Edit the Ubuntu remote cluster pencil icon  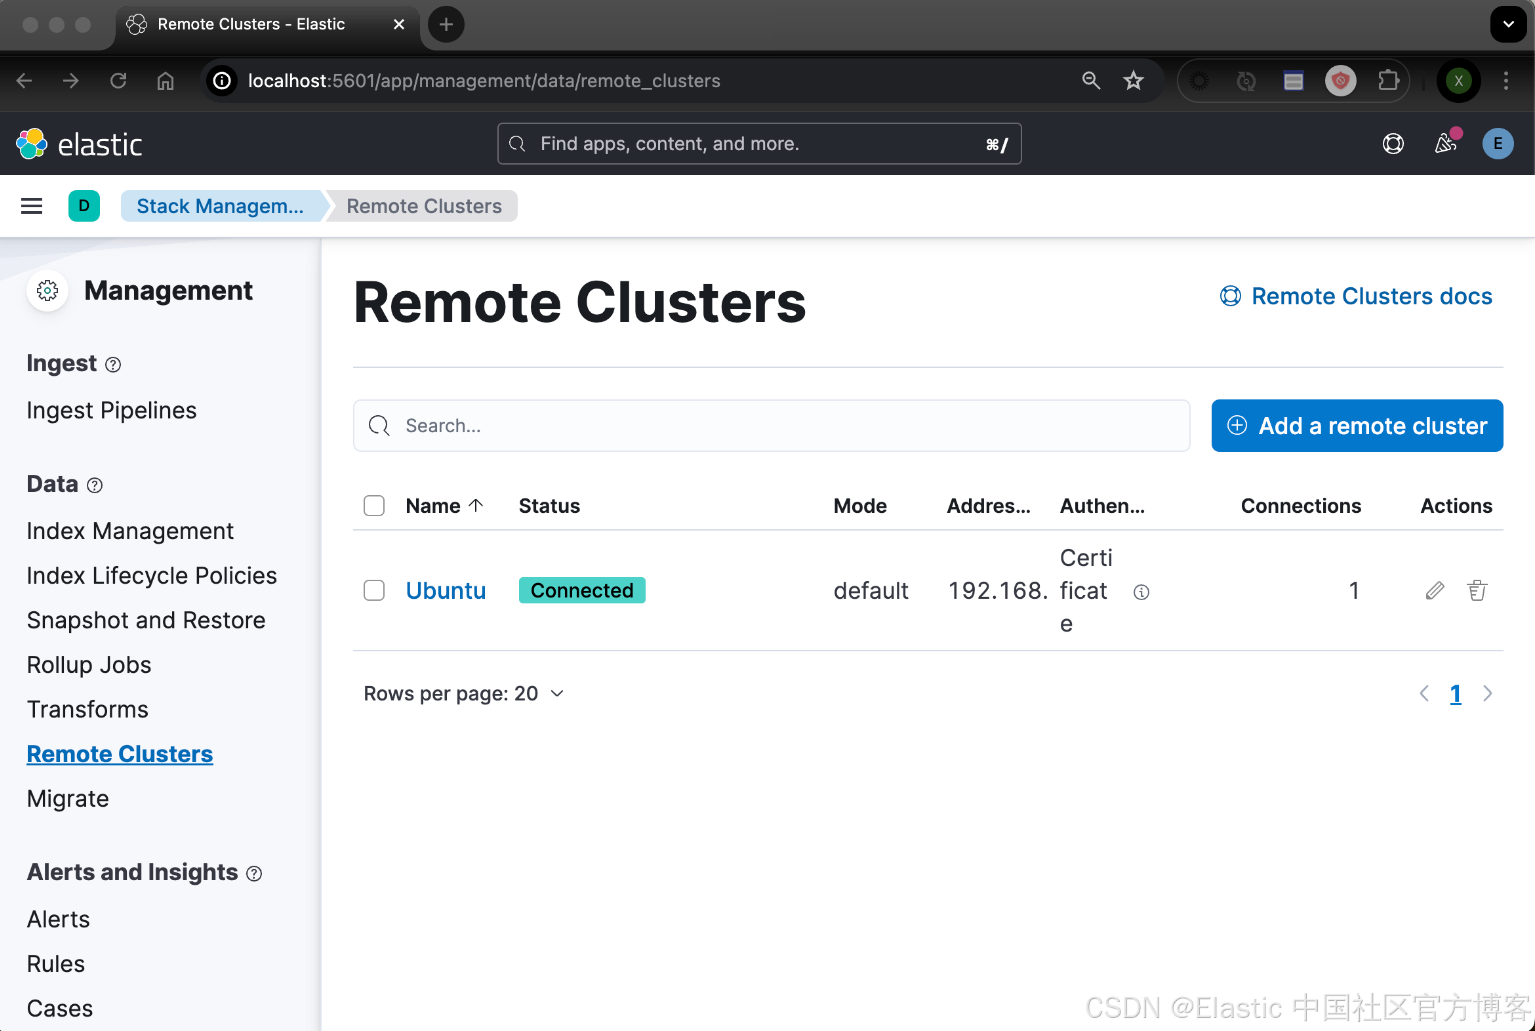point(1435,591)
